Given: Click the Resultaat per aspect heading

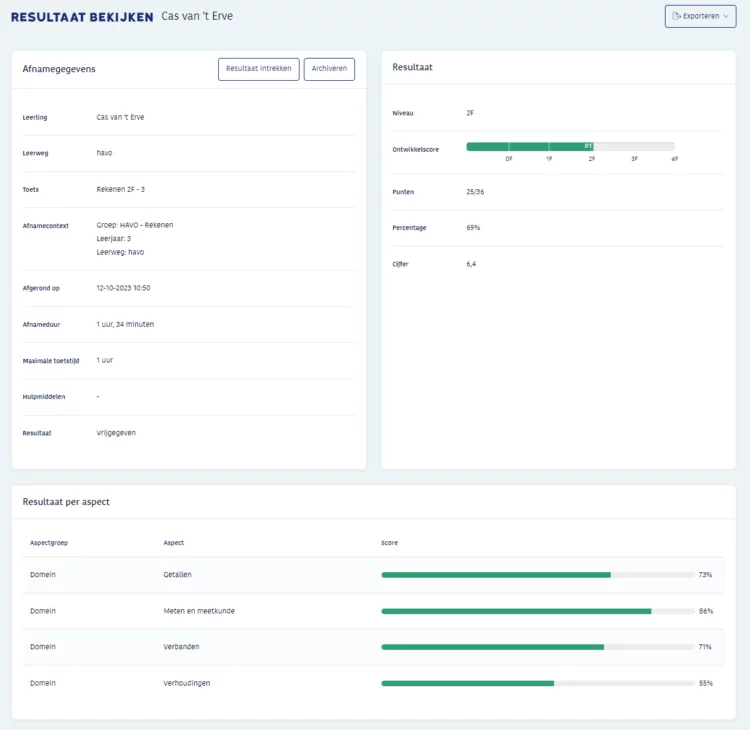Looking at the screenshot, I should (x=66, y=502).
